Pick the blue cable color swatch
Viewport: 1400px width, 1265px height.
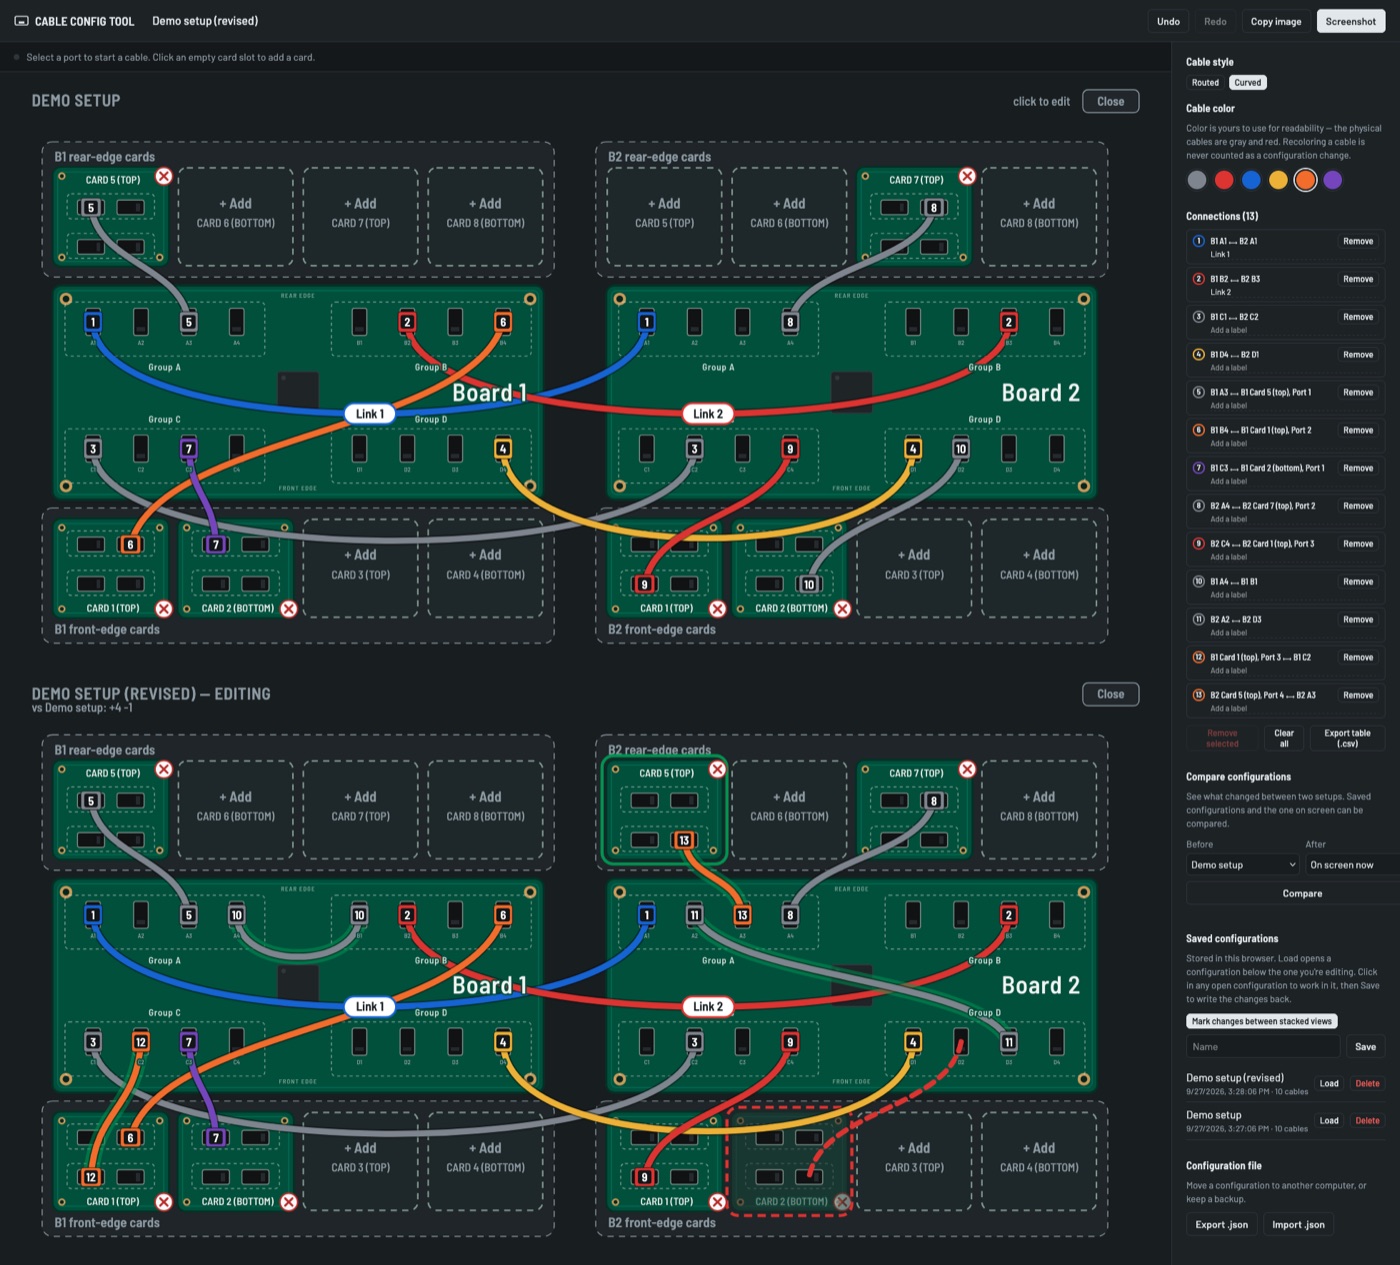click(x=1251, y=180)
